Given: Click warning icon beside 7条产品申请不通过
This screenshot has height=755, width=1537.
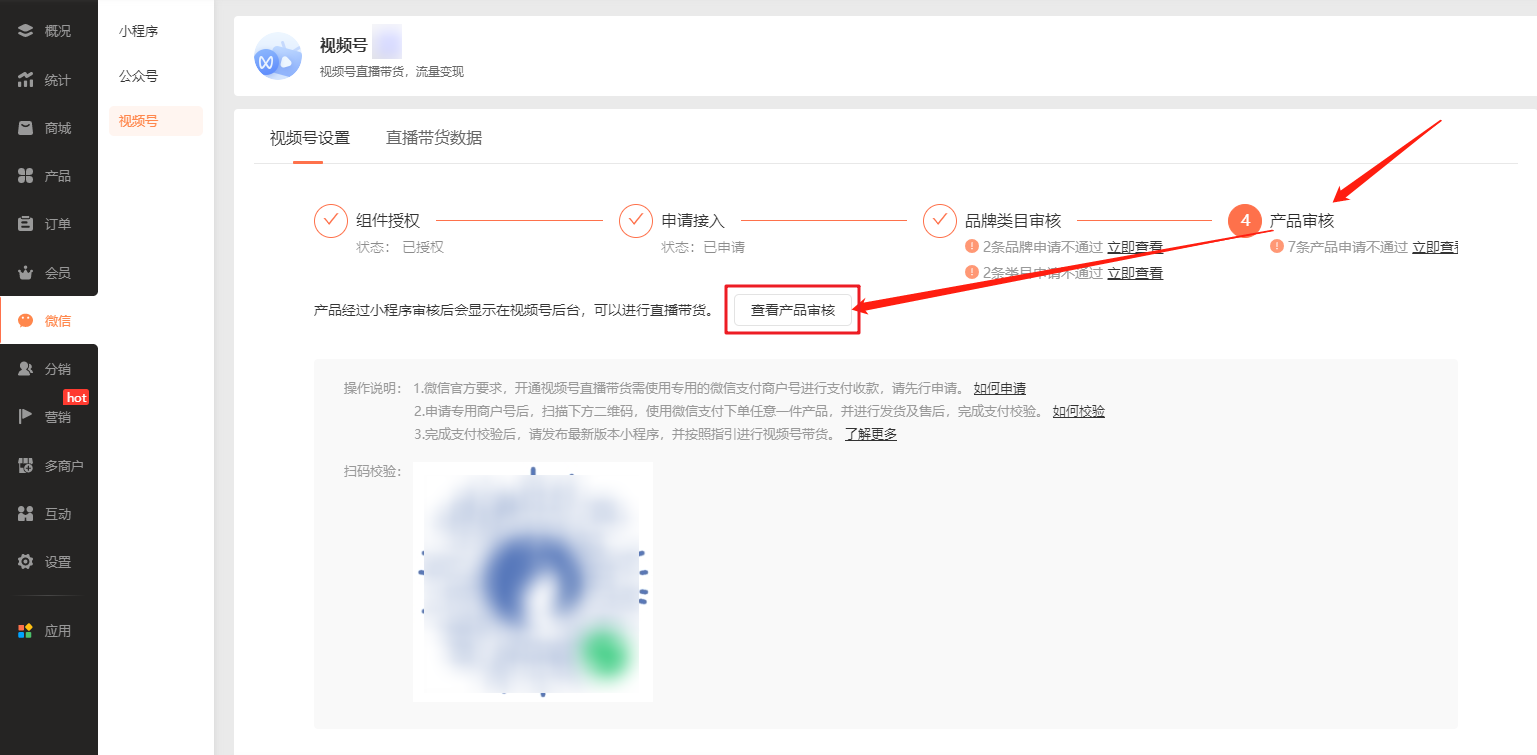Looking at the screenshot, I should tap(1276, 246).
